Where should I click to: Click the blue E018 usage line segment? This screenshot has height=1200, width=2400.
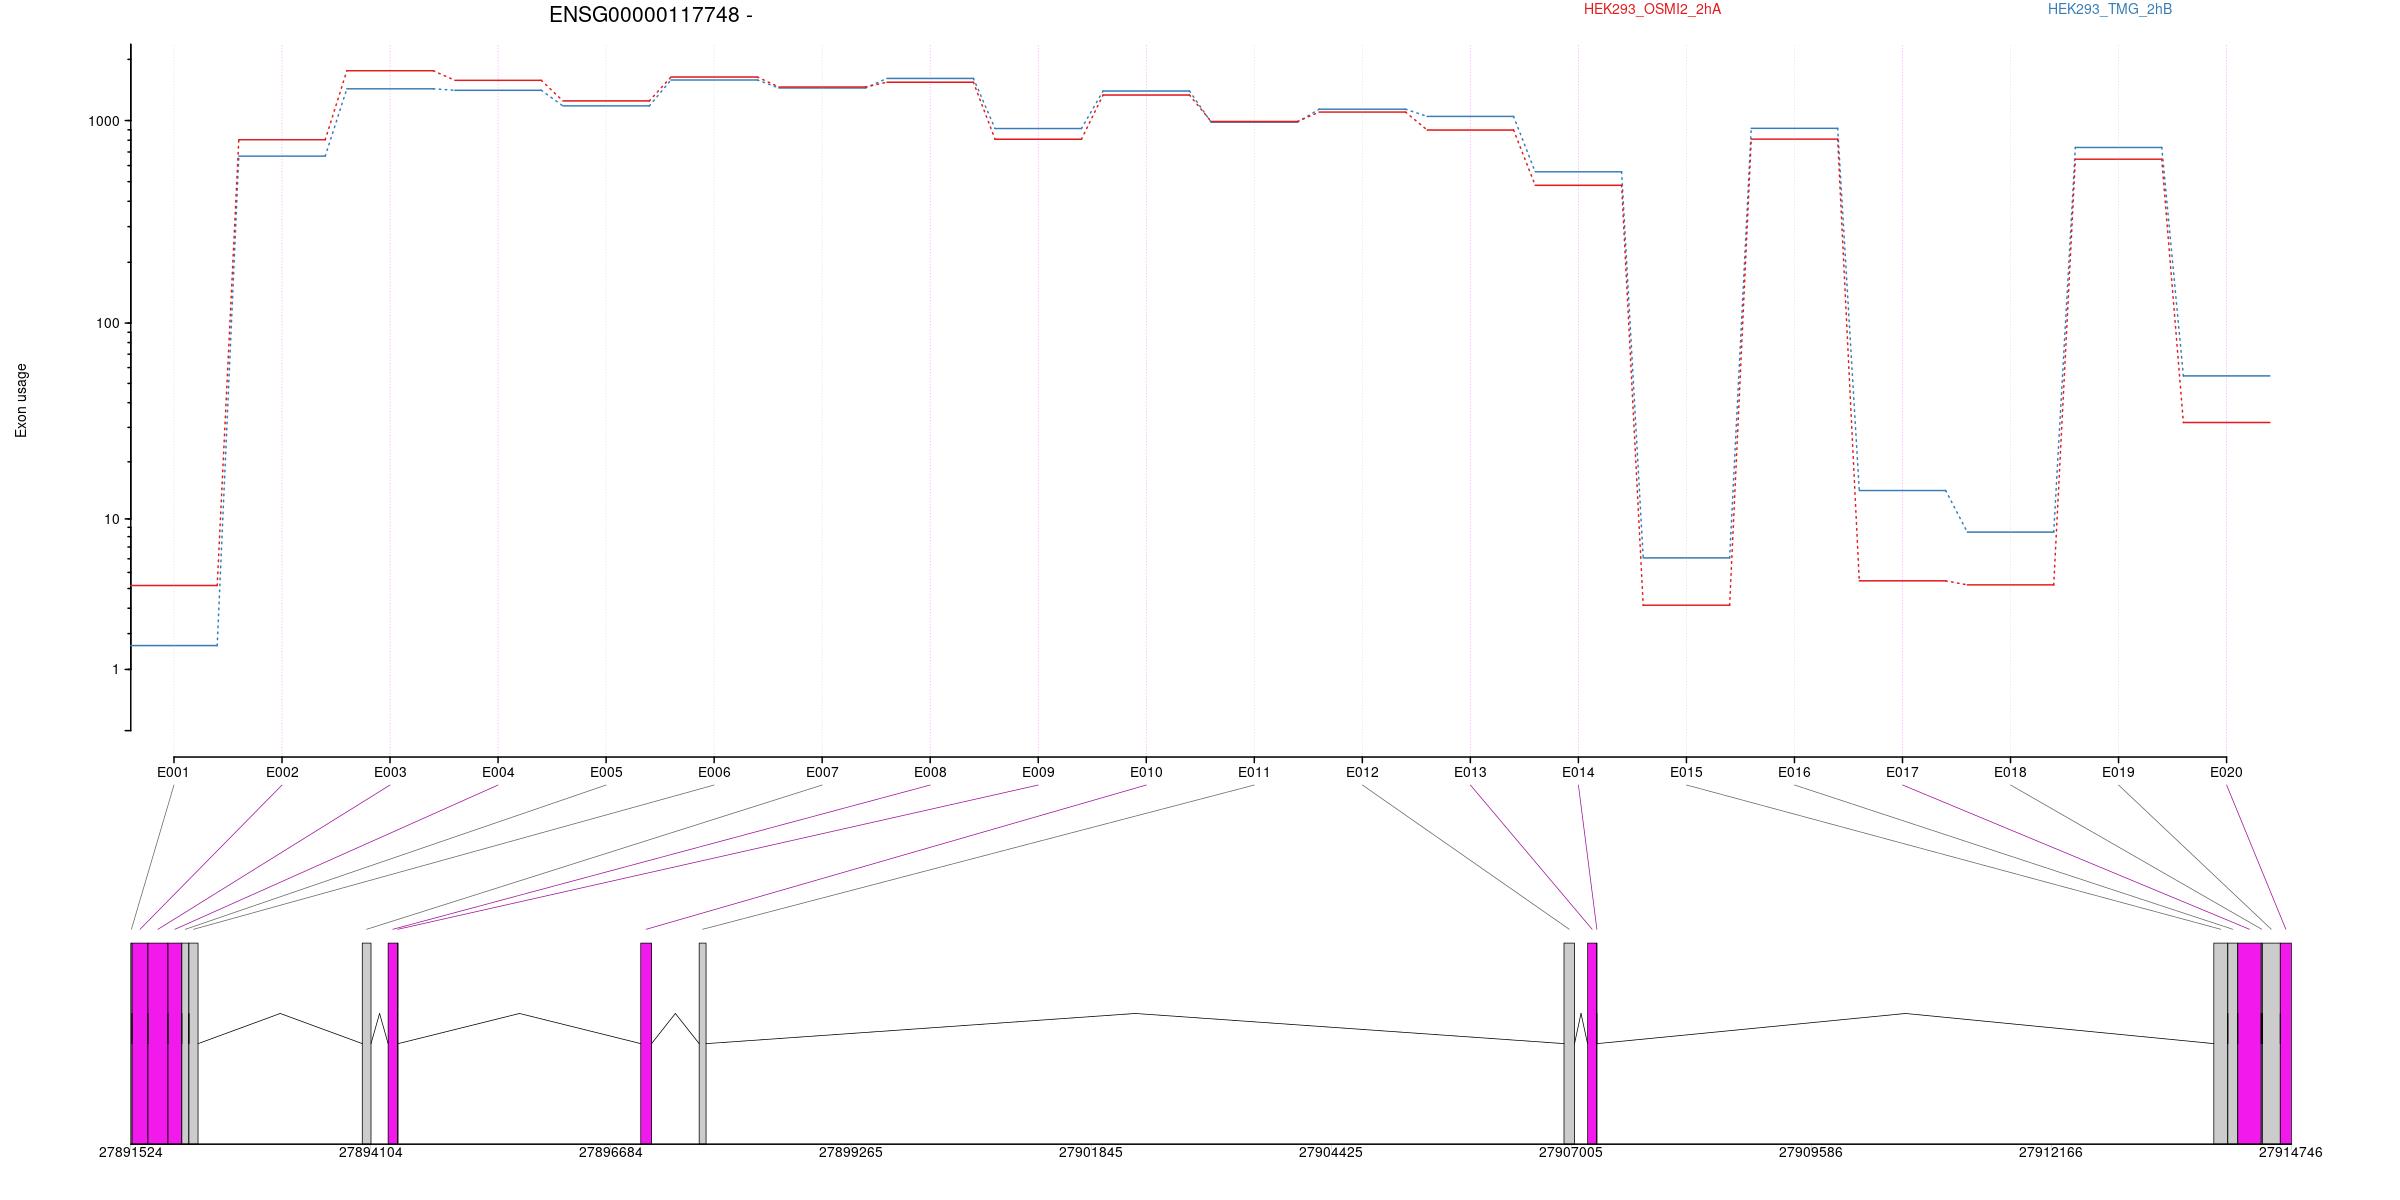point(2010,531)
